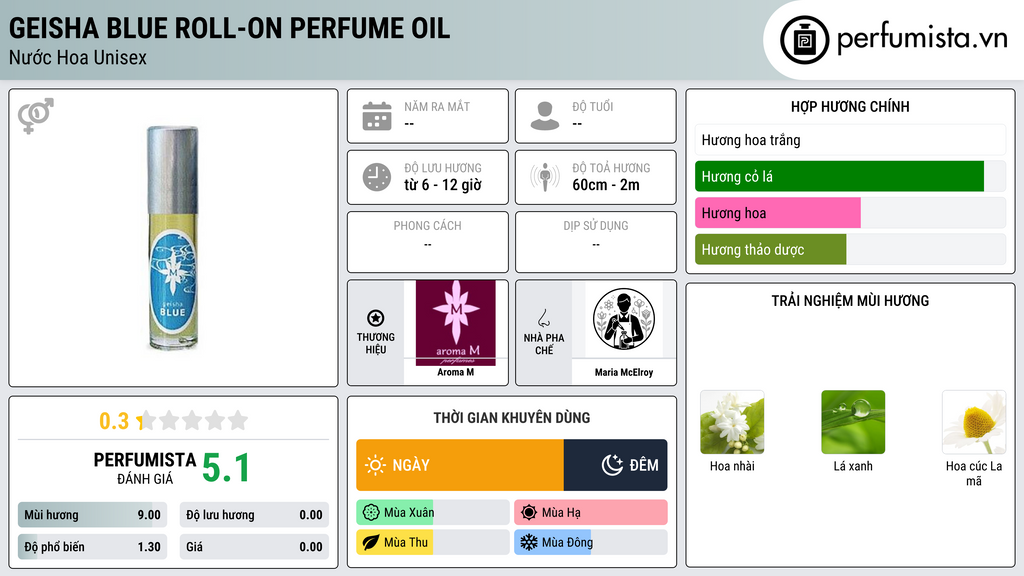1024x576 pixels.
Task: Click the moon icon in the Đêm bar
Action: tap(612, 465)
